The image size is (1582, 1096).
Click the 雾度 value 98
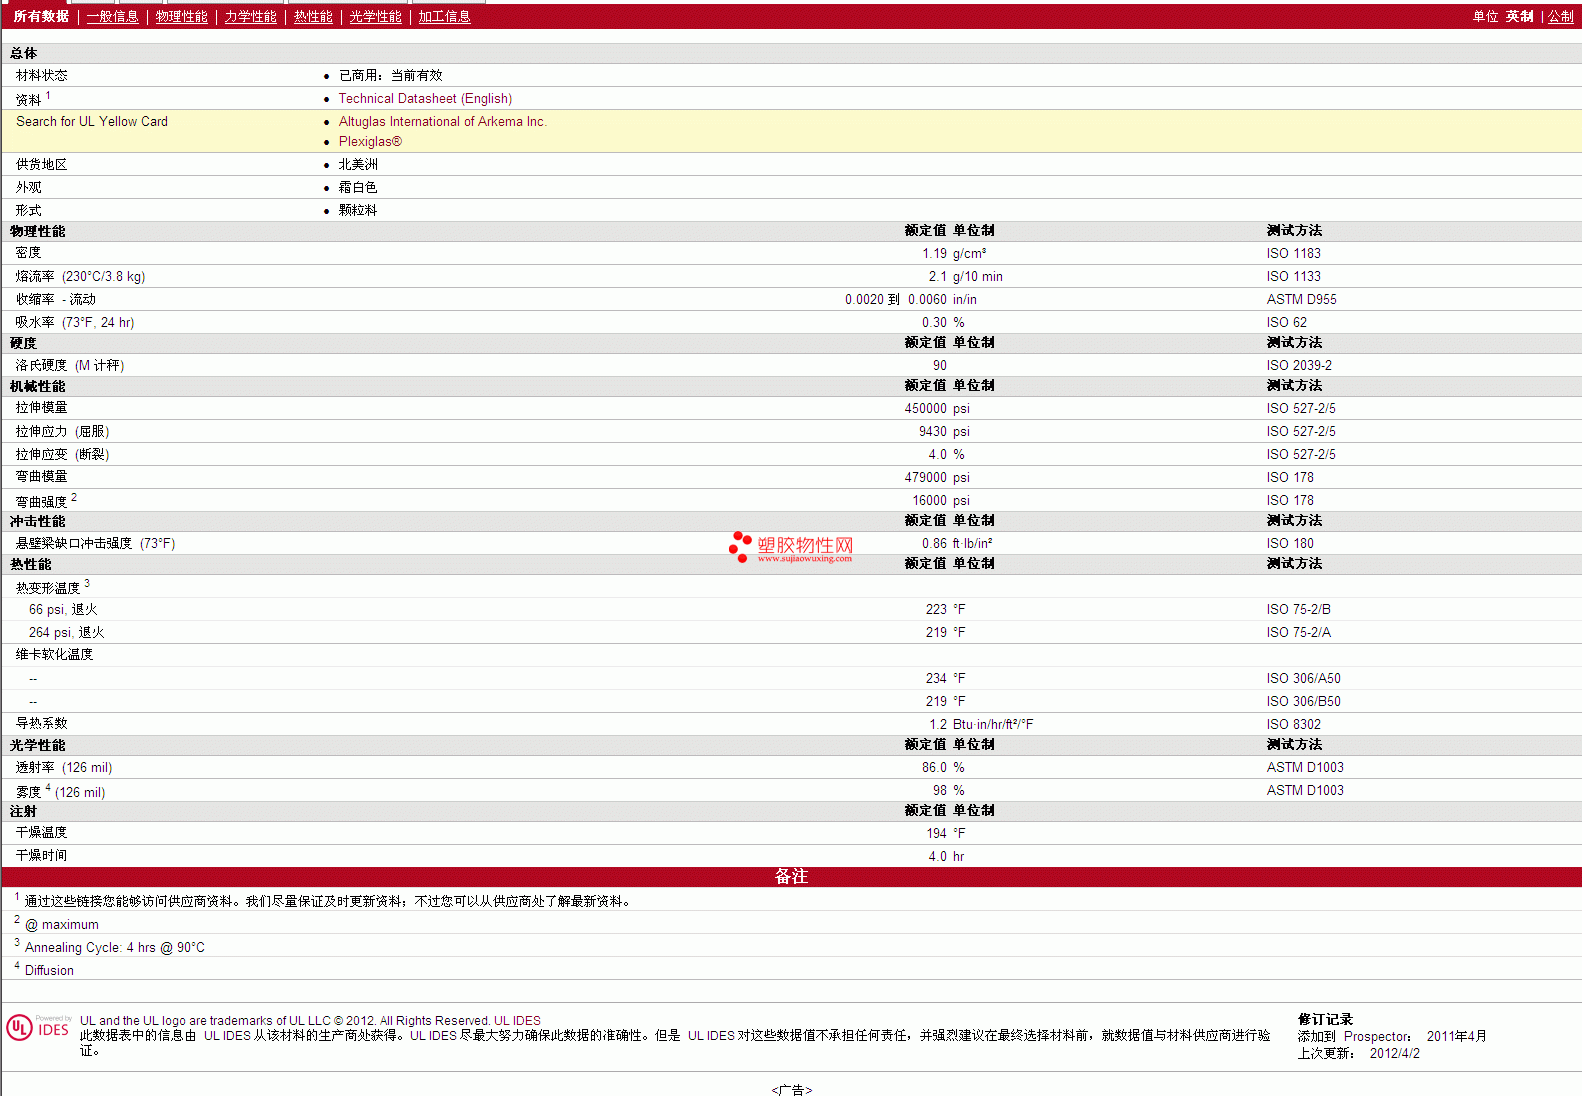point(940,791)
